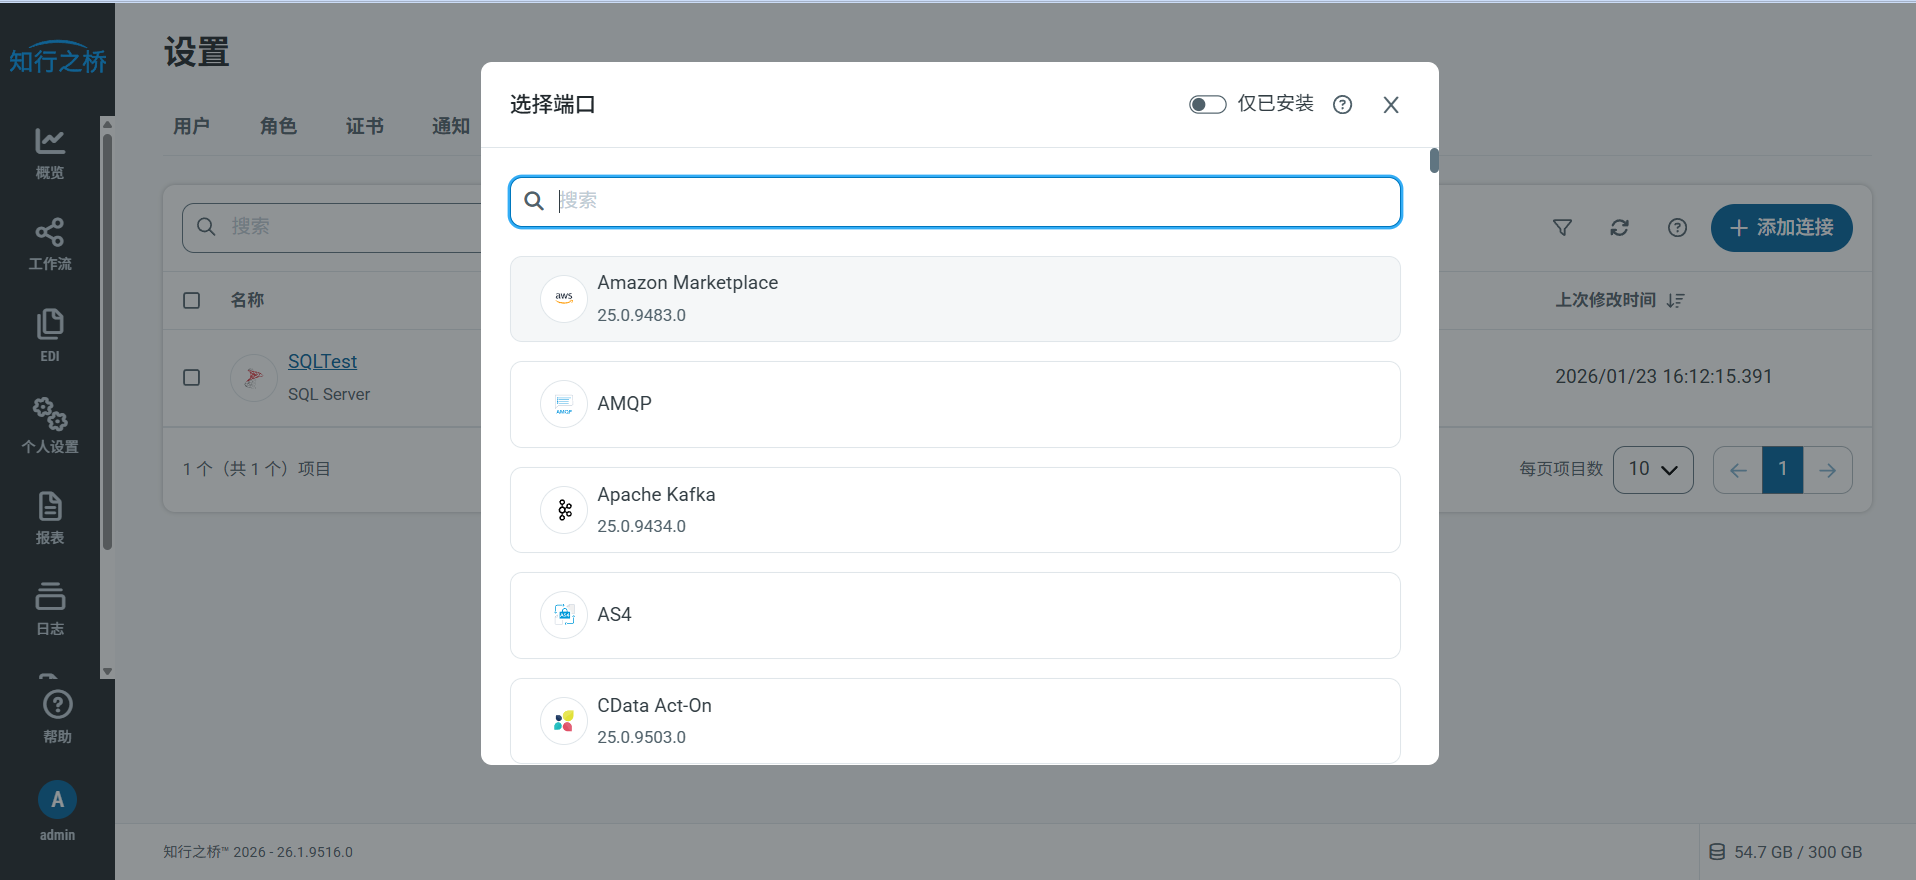Click the CData Act-On version 25.0.9503.0
This screenshot has height=880, width=1916.
pyautogui.click(x=641, y=737)
